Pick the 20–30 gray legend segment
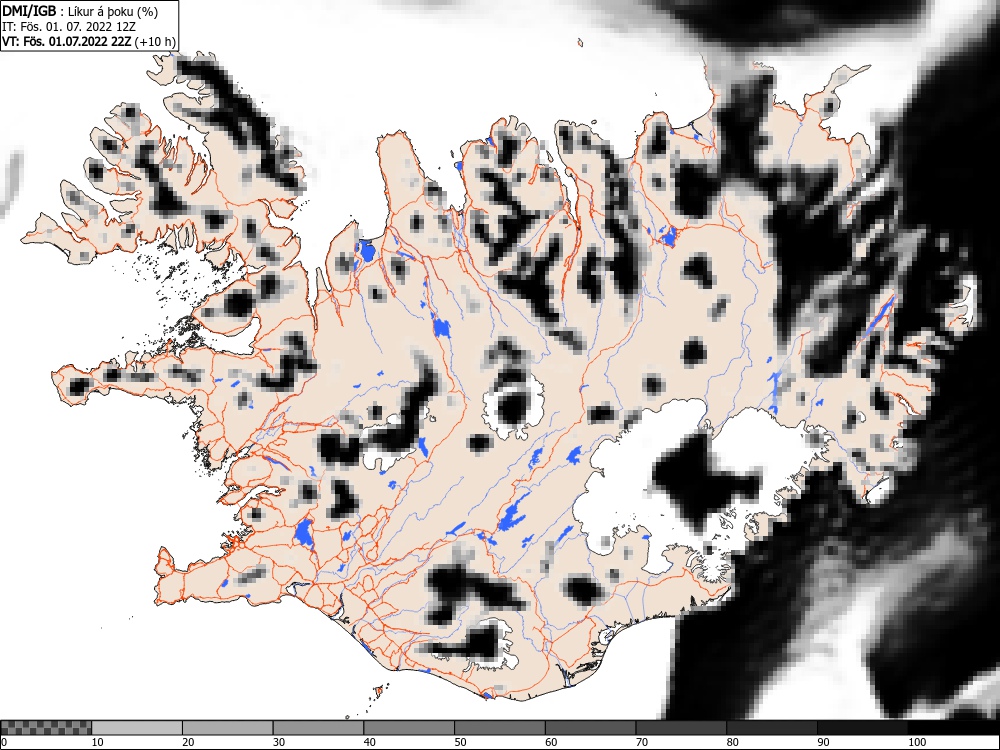 click(228, 728)
